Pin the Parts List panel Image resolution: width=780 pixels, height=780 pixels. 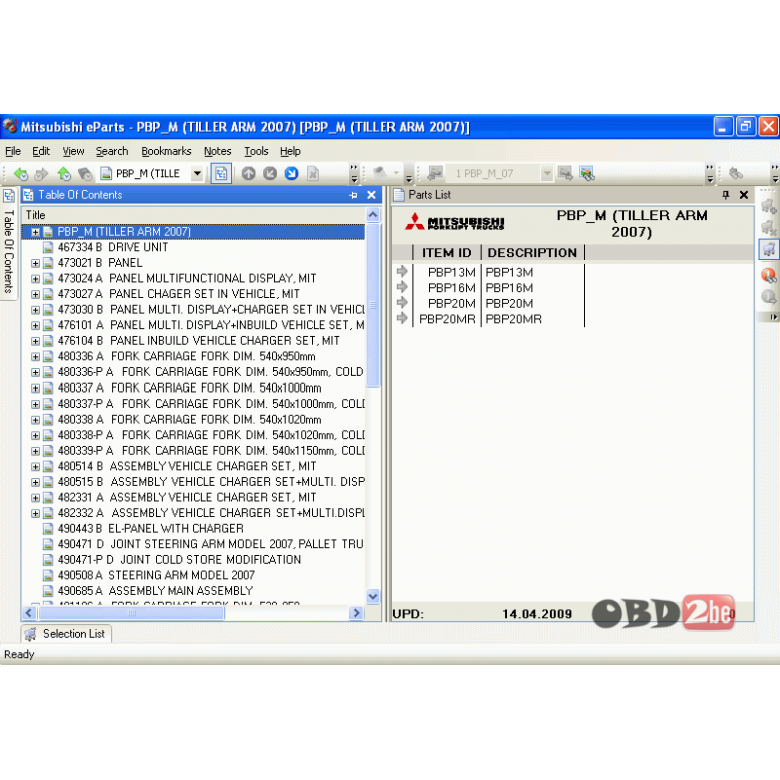[726, 195]
